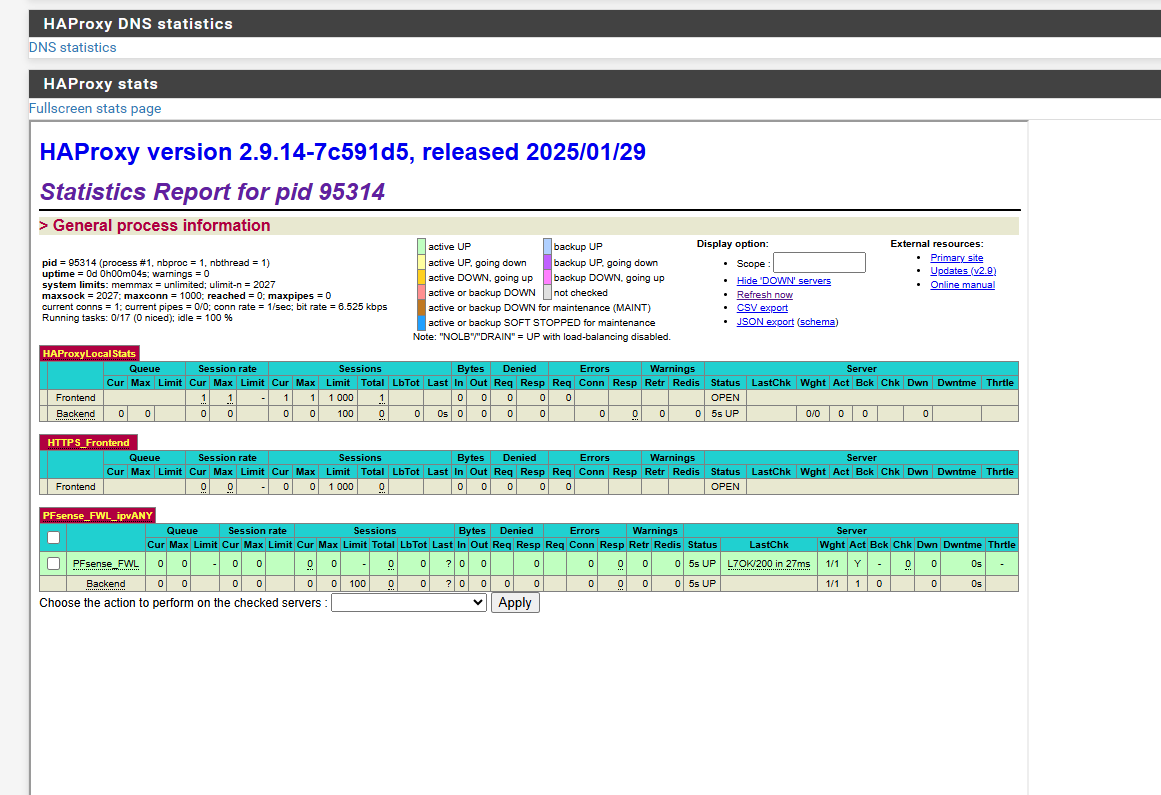
Task: Click the uptime line in process info
Action: (x=126, y=274)
